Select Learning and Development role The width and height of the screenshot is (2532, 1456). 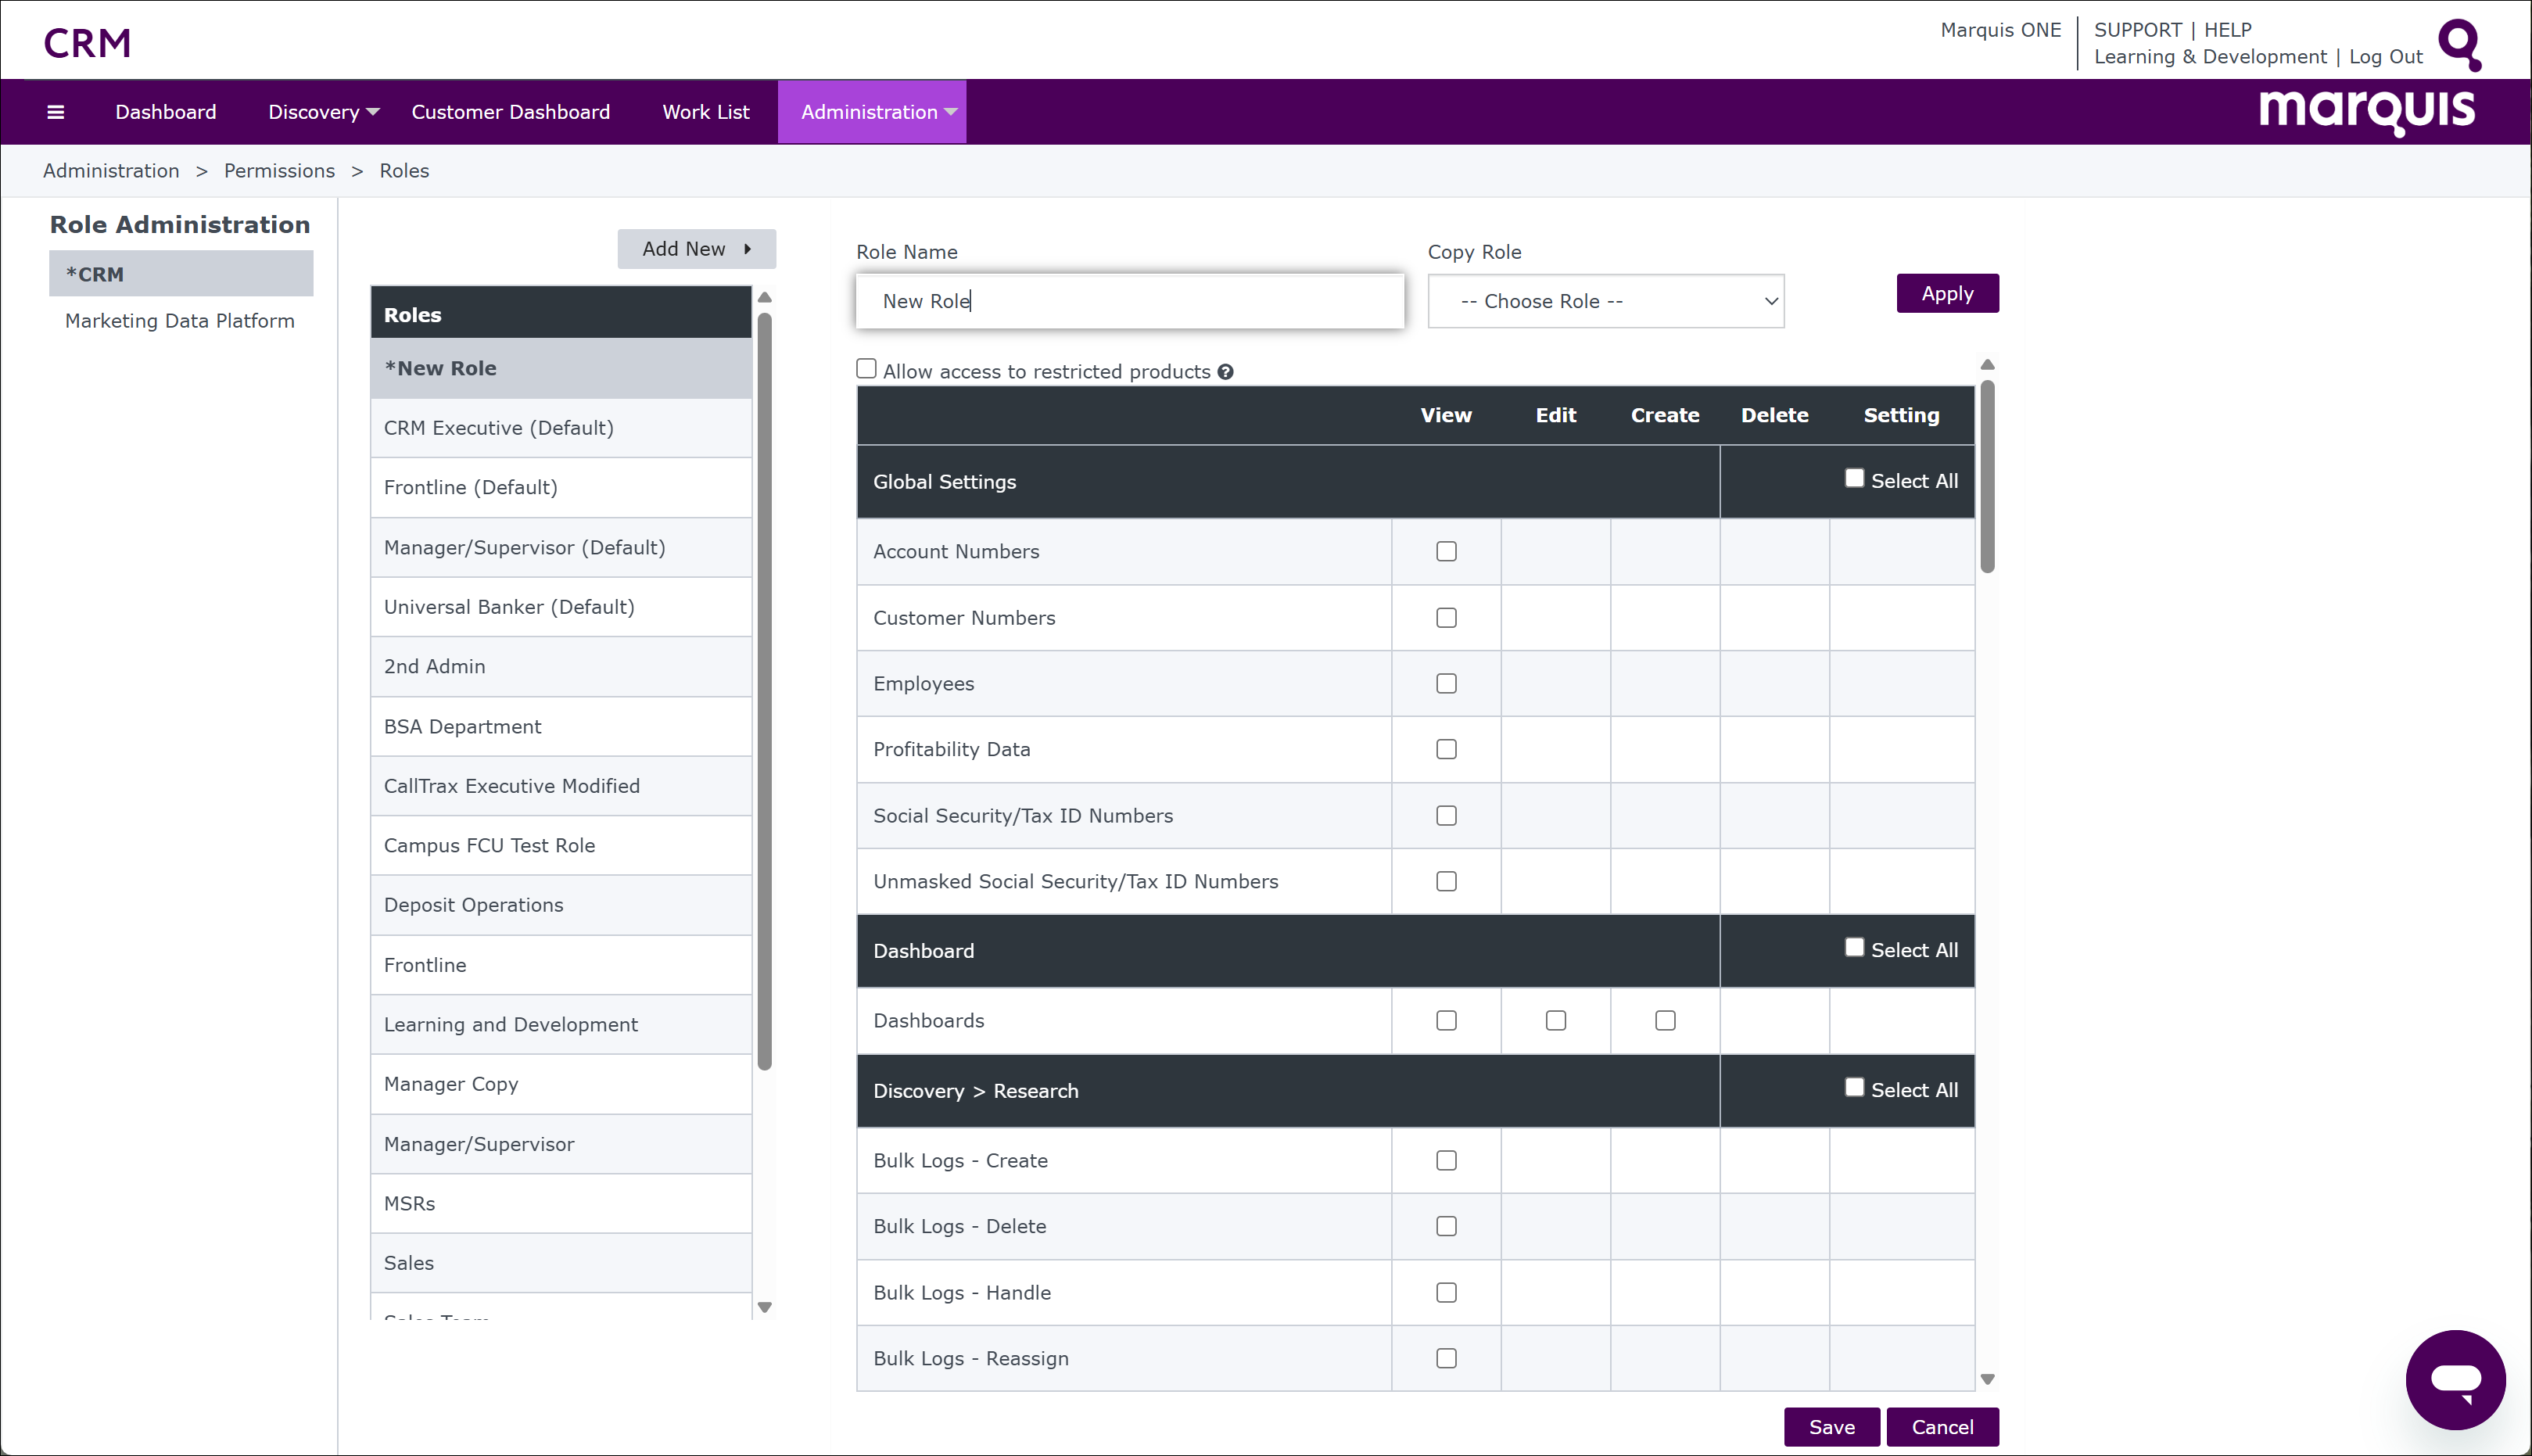point(561,1025)
